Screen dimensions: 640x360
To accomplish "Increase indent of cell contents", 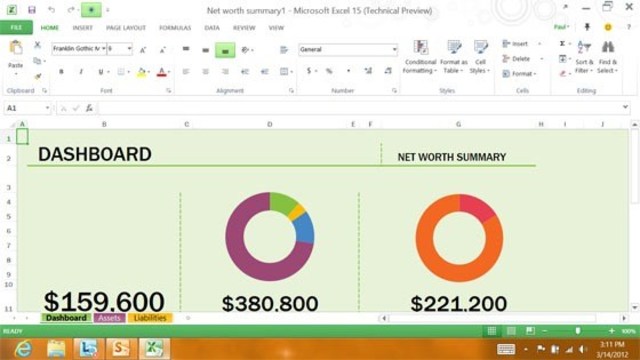I will [264, 72].
